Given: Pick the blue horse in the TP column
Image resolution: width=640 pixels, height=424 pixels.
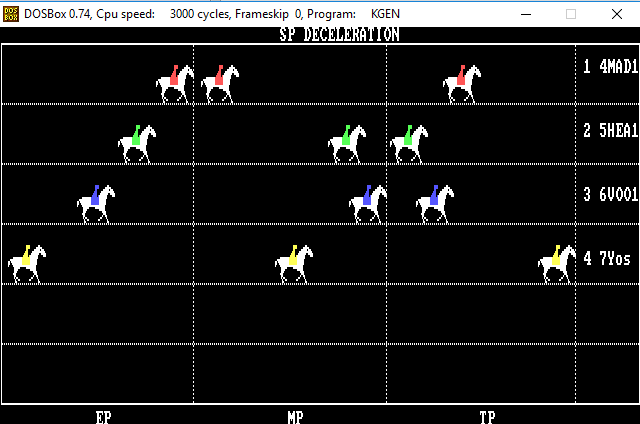Looking at the screenshot, I should pyautogui.click(x=435, y=204).
